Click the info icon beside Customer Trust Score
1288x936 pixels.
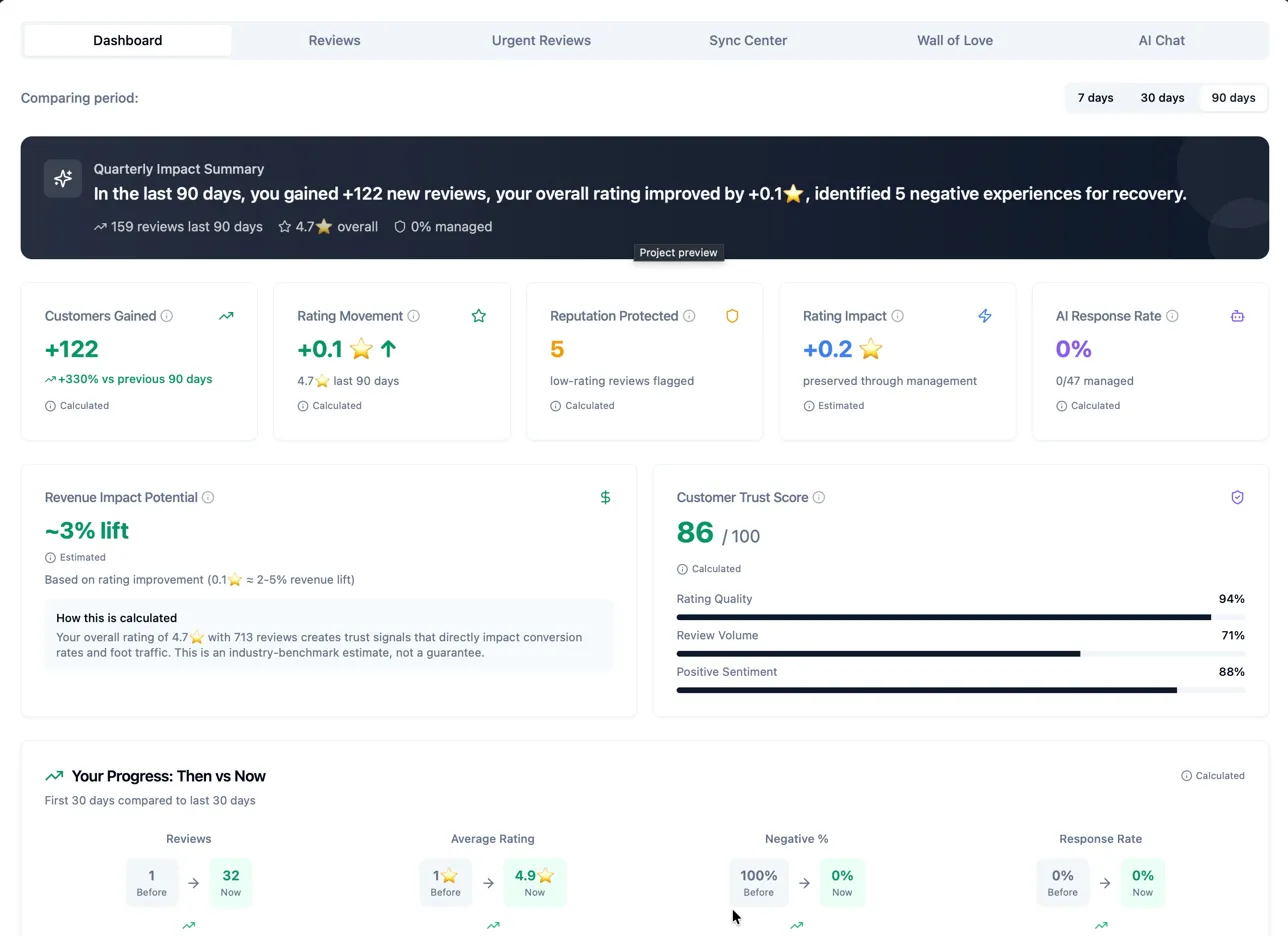coord(819,497)
